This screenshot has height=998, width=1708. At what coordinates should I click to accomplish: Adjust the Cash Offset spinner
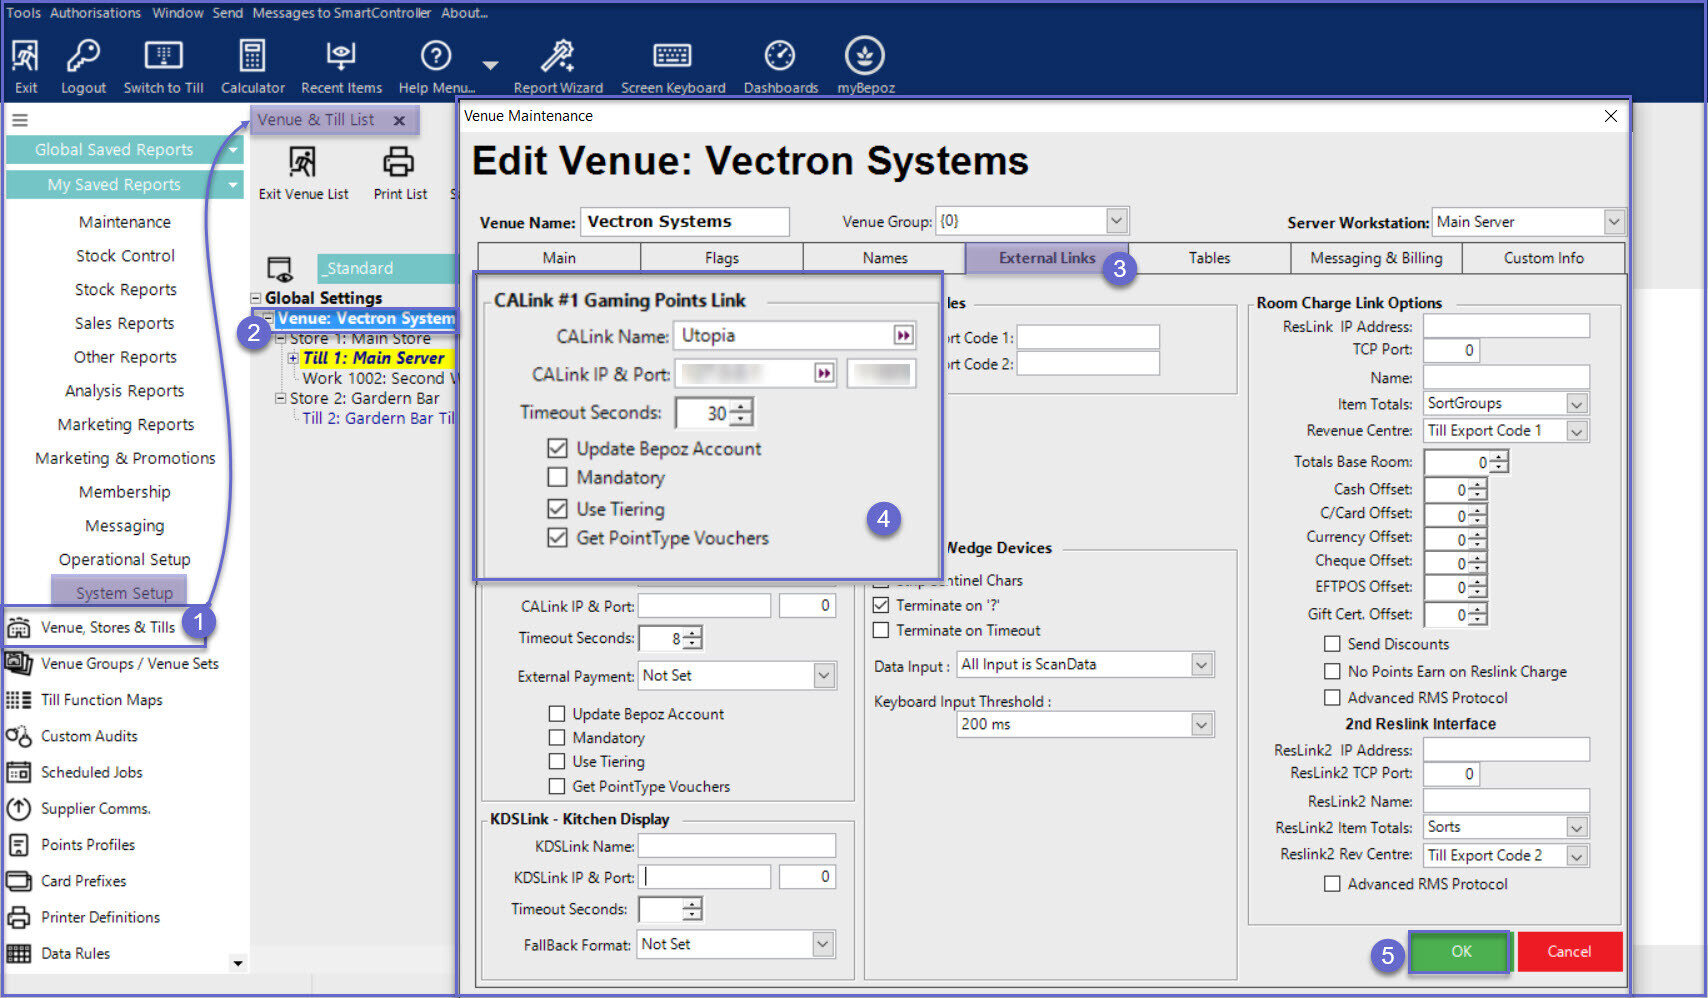click(x=1477, y=490)
